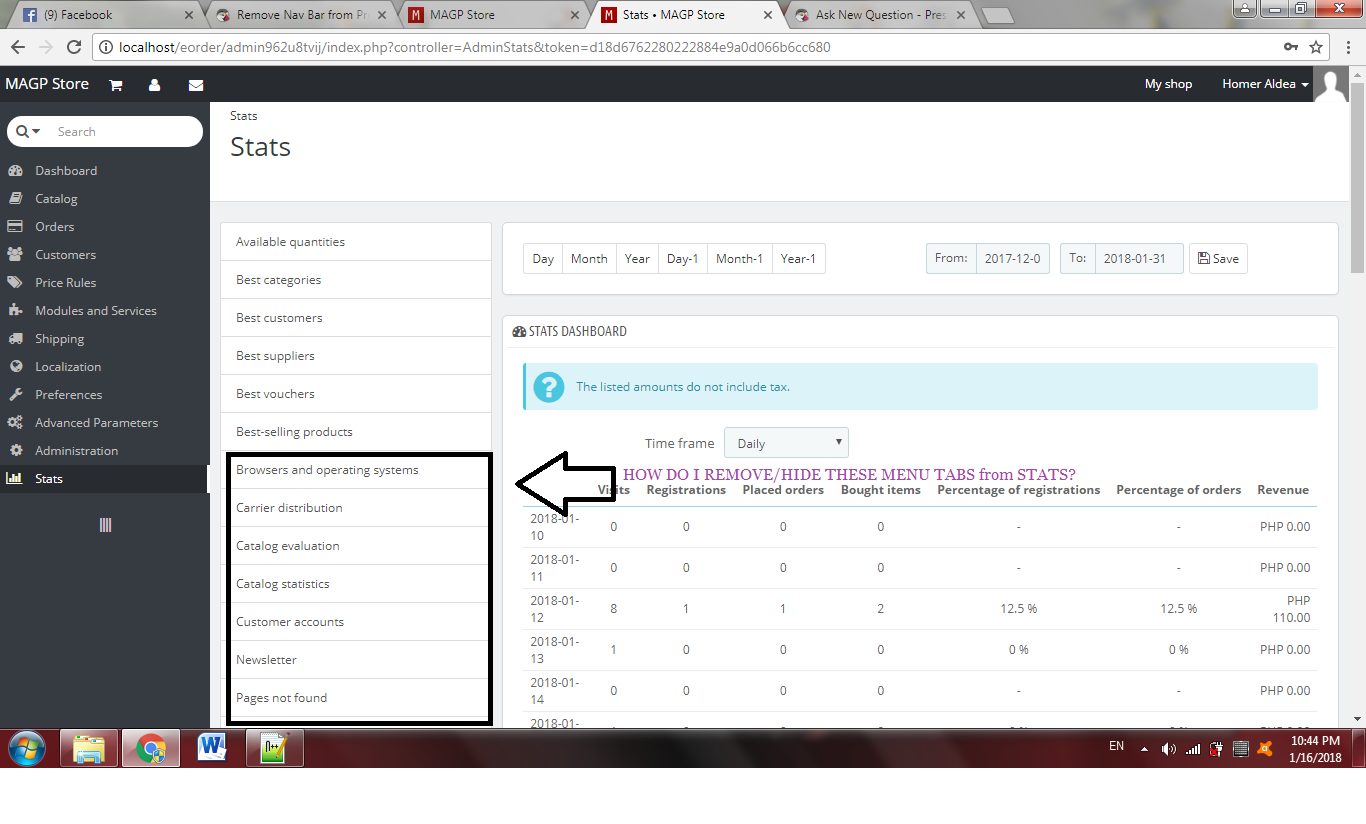This screenshot has width=1366, height=824.
Task: Reload the page with the refresh icon
Action: click(74, 47)
